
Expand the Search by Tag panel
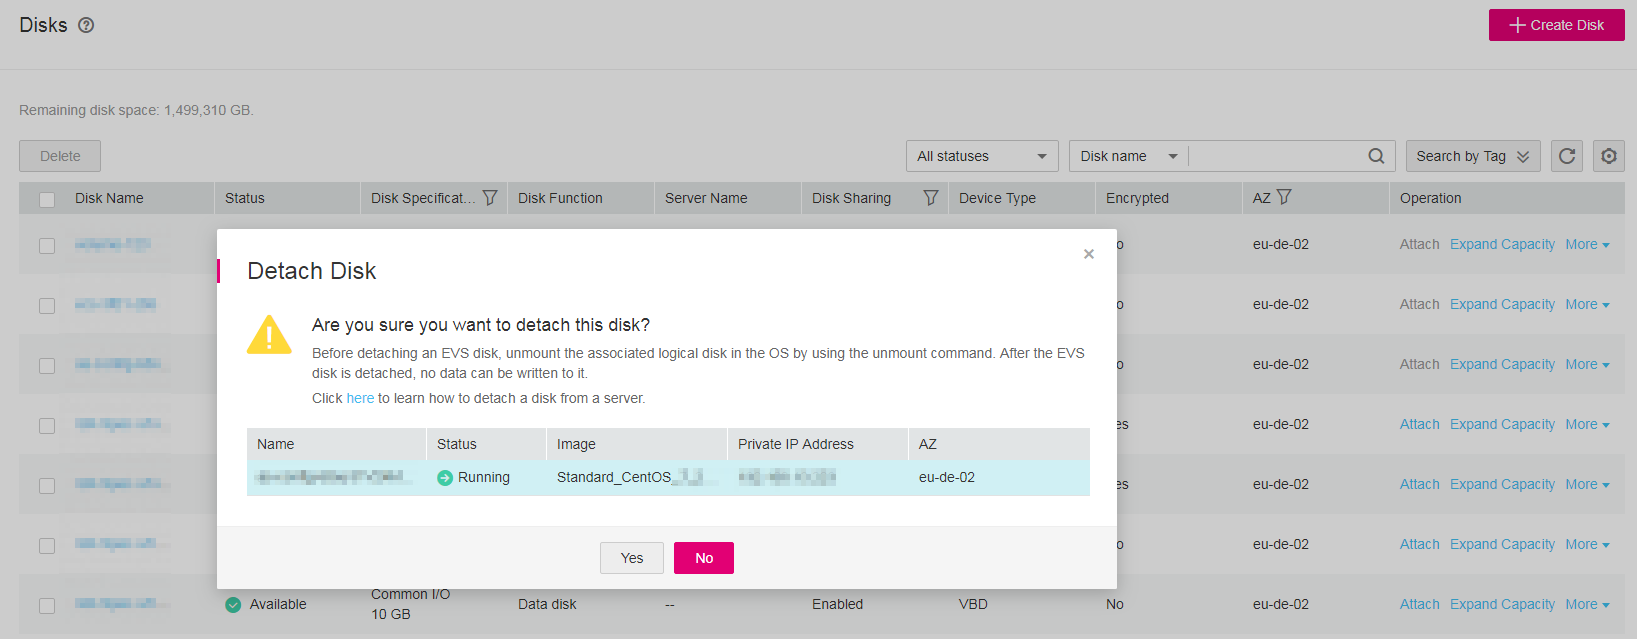point(1473,156)
